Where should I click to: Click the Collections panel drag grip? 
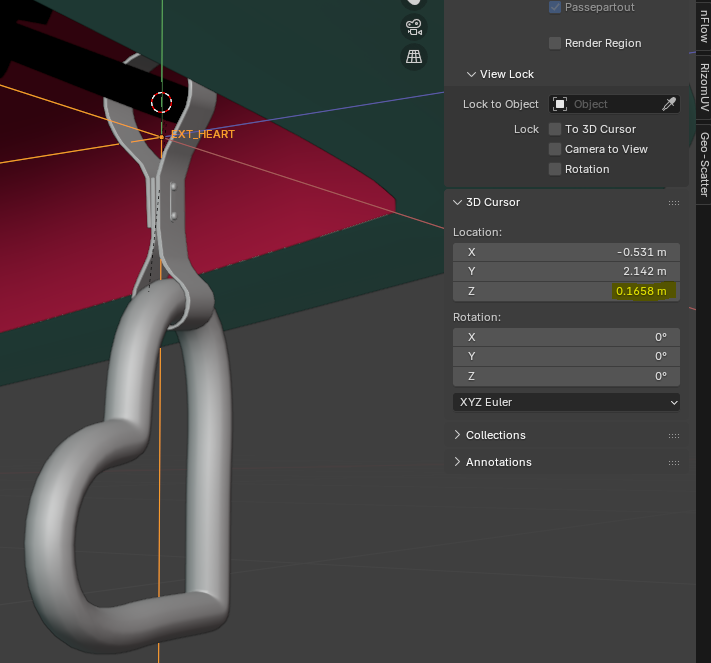(x=674, y=436)
